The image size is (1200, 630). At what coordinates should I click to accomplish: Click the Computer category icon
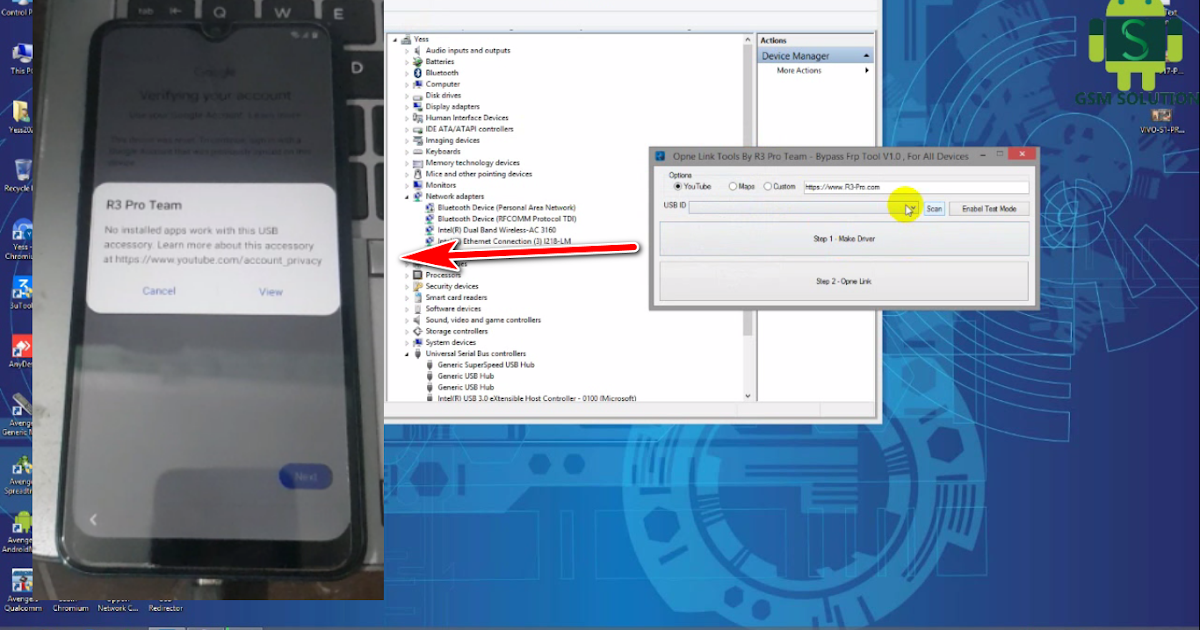tap(419, 84)
